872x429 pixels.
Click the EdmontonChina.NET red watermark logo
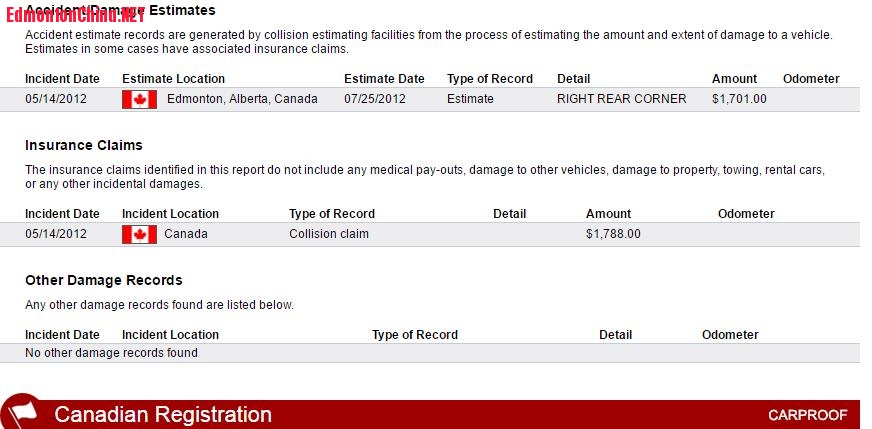tap(76, 13)
